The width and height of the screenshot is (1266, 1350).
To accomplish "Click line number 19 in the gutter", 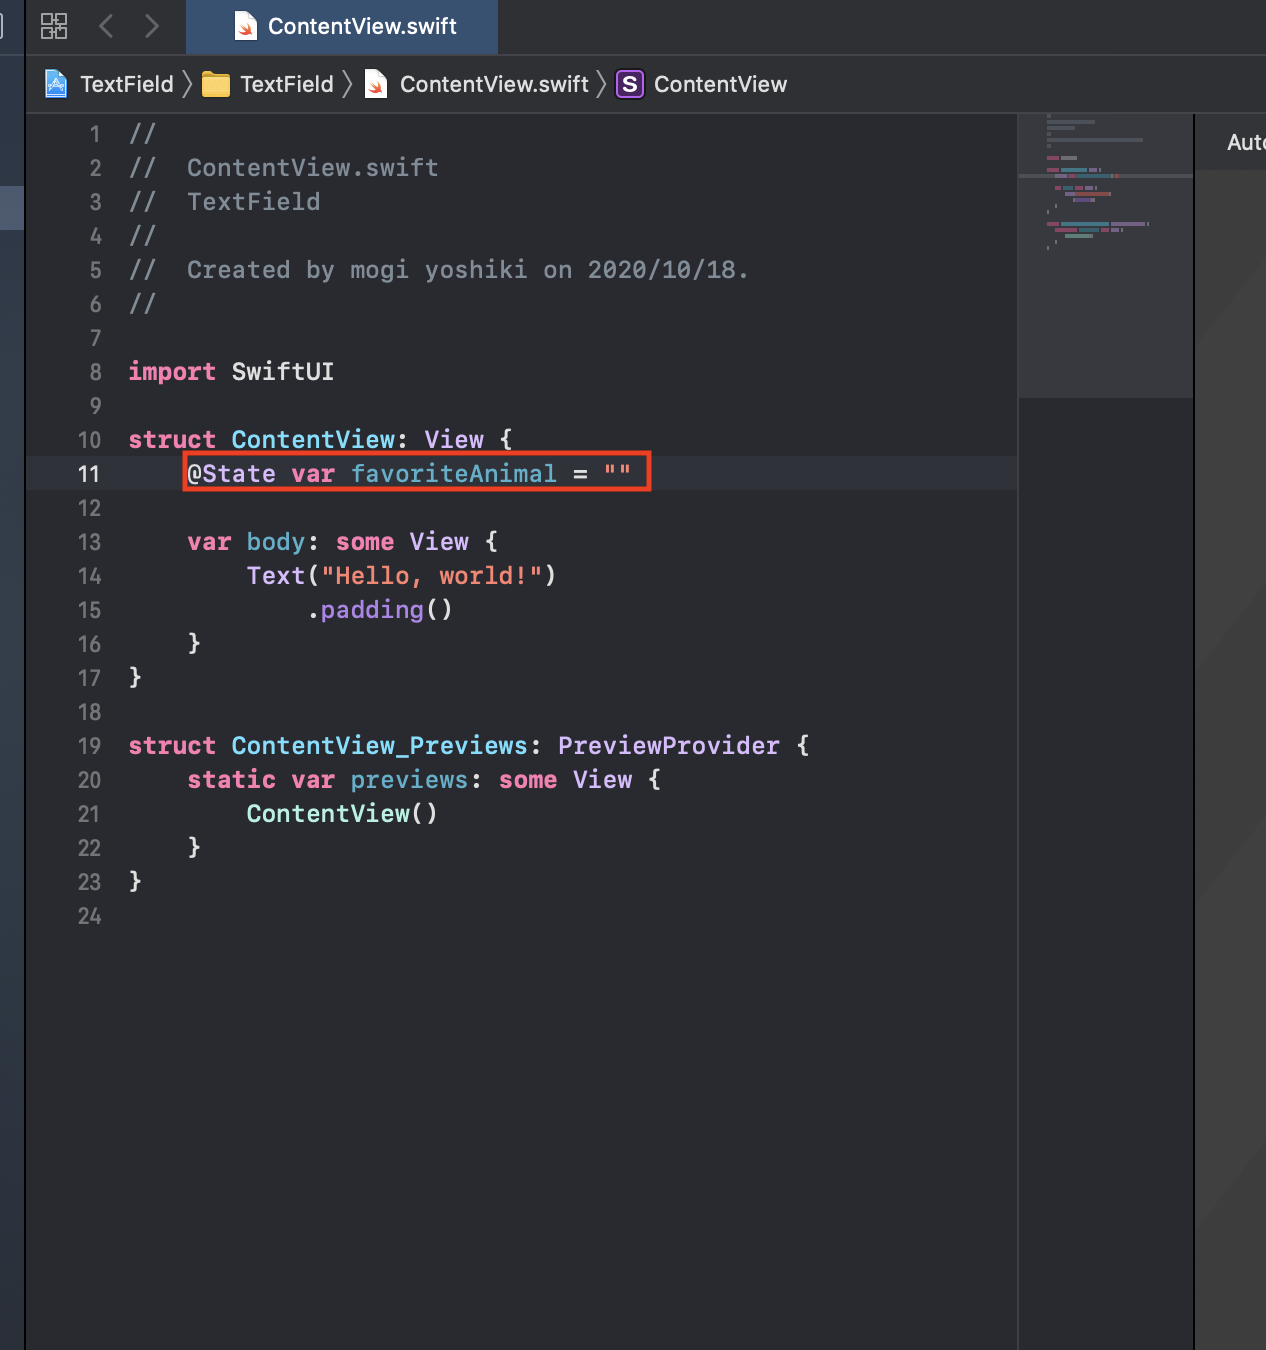I will pyautogui.click(x=89, y=746).
